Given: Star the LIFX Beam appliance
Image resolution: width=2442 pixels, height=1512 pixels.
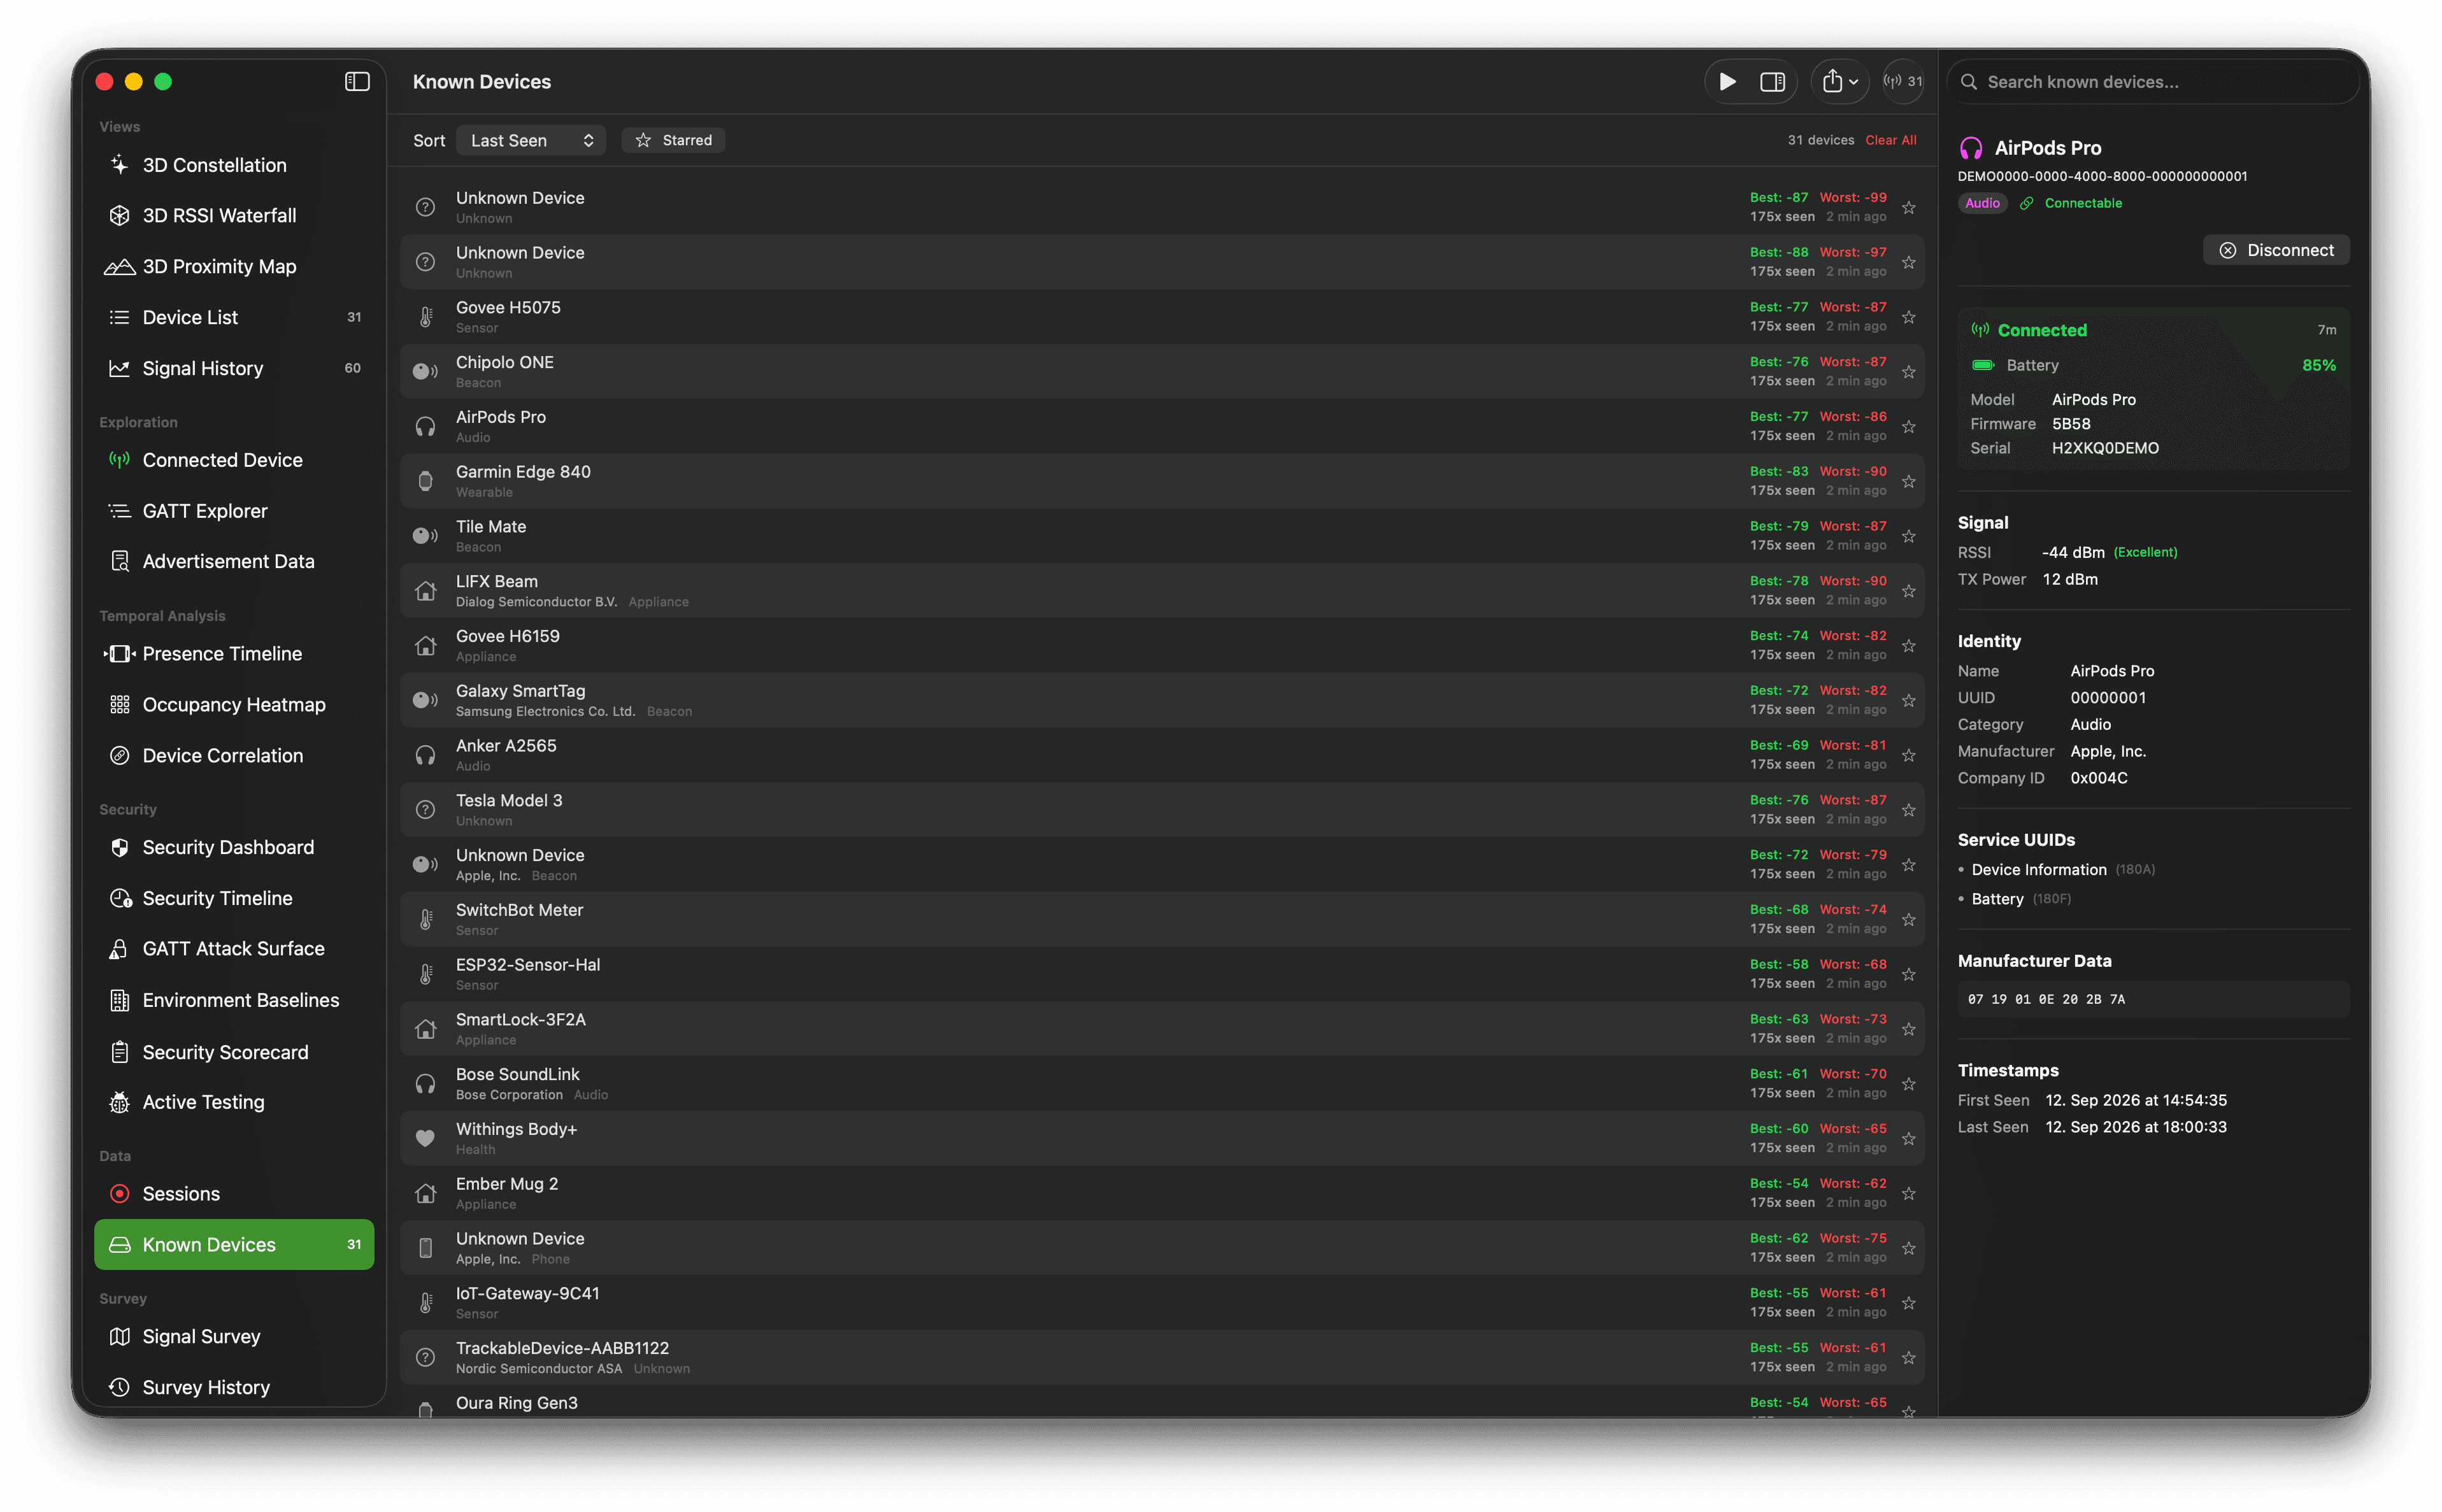Looking at the screenshot, I should (x=1909, y=592).
